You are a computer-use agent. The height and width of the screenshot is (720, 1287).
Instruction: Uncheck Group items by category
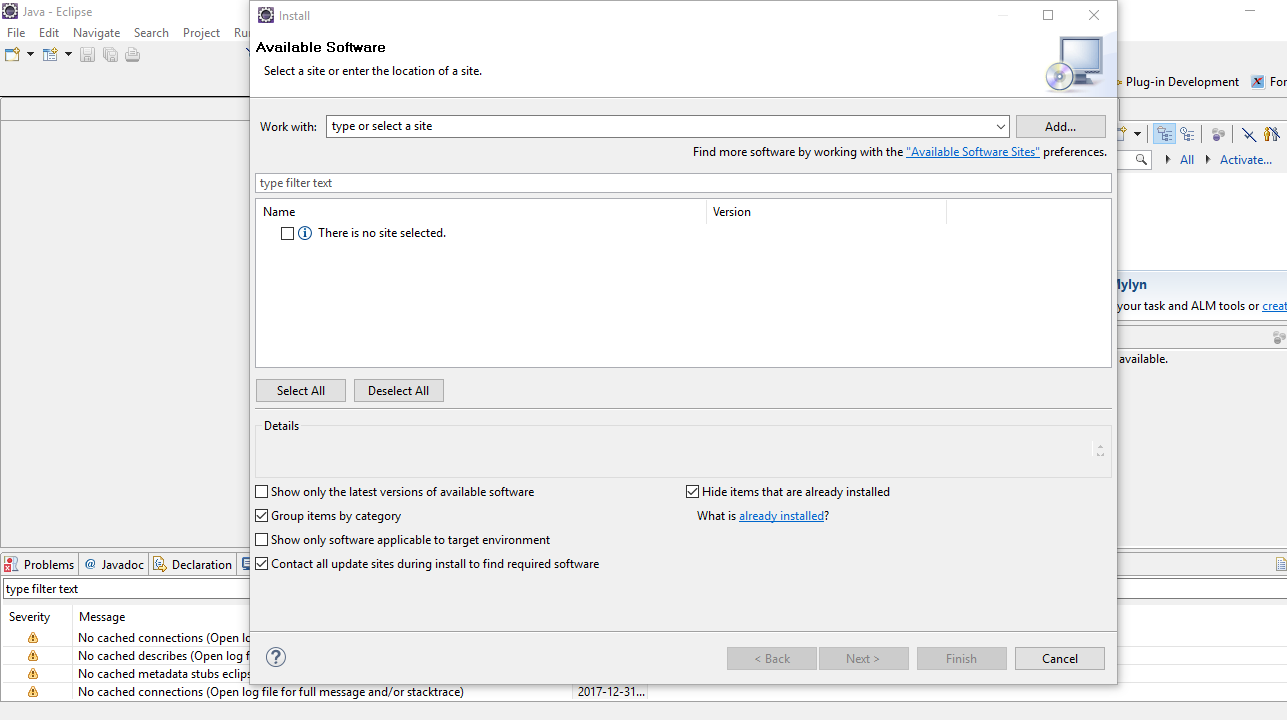coord(262,516)
